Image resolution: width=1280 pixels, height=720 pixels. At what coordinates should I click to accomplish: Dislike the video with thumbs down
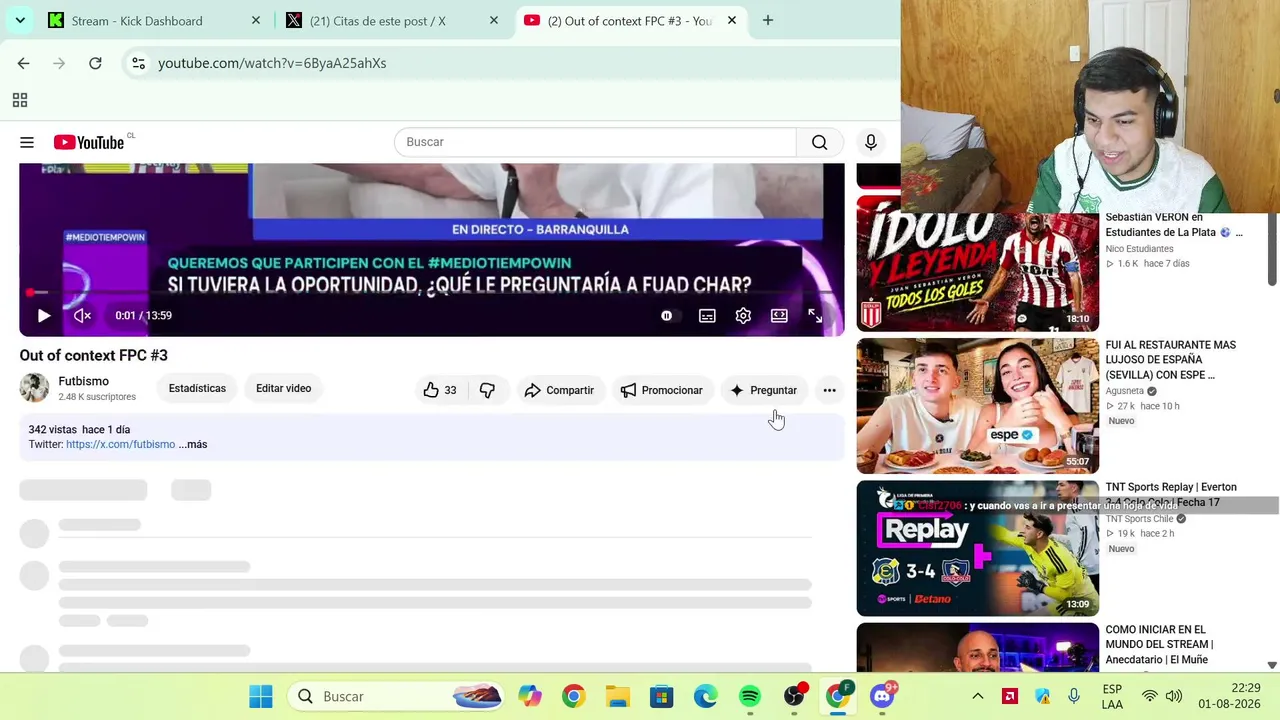point(487,390)
